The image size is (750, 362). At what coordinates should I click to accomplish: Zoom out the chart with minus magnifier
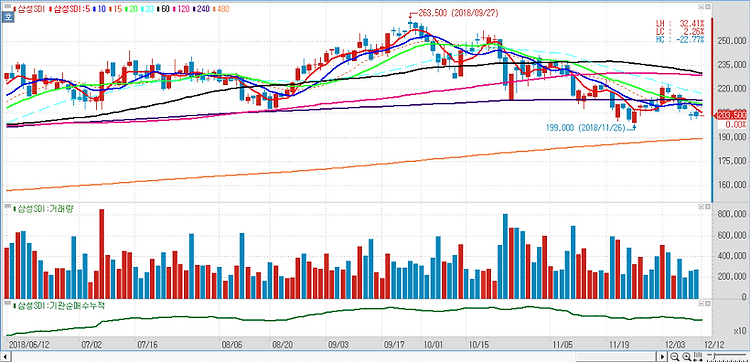[675, 357]
